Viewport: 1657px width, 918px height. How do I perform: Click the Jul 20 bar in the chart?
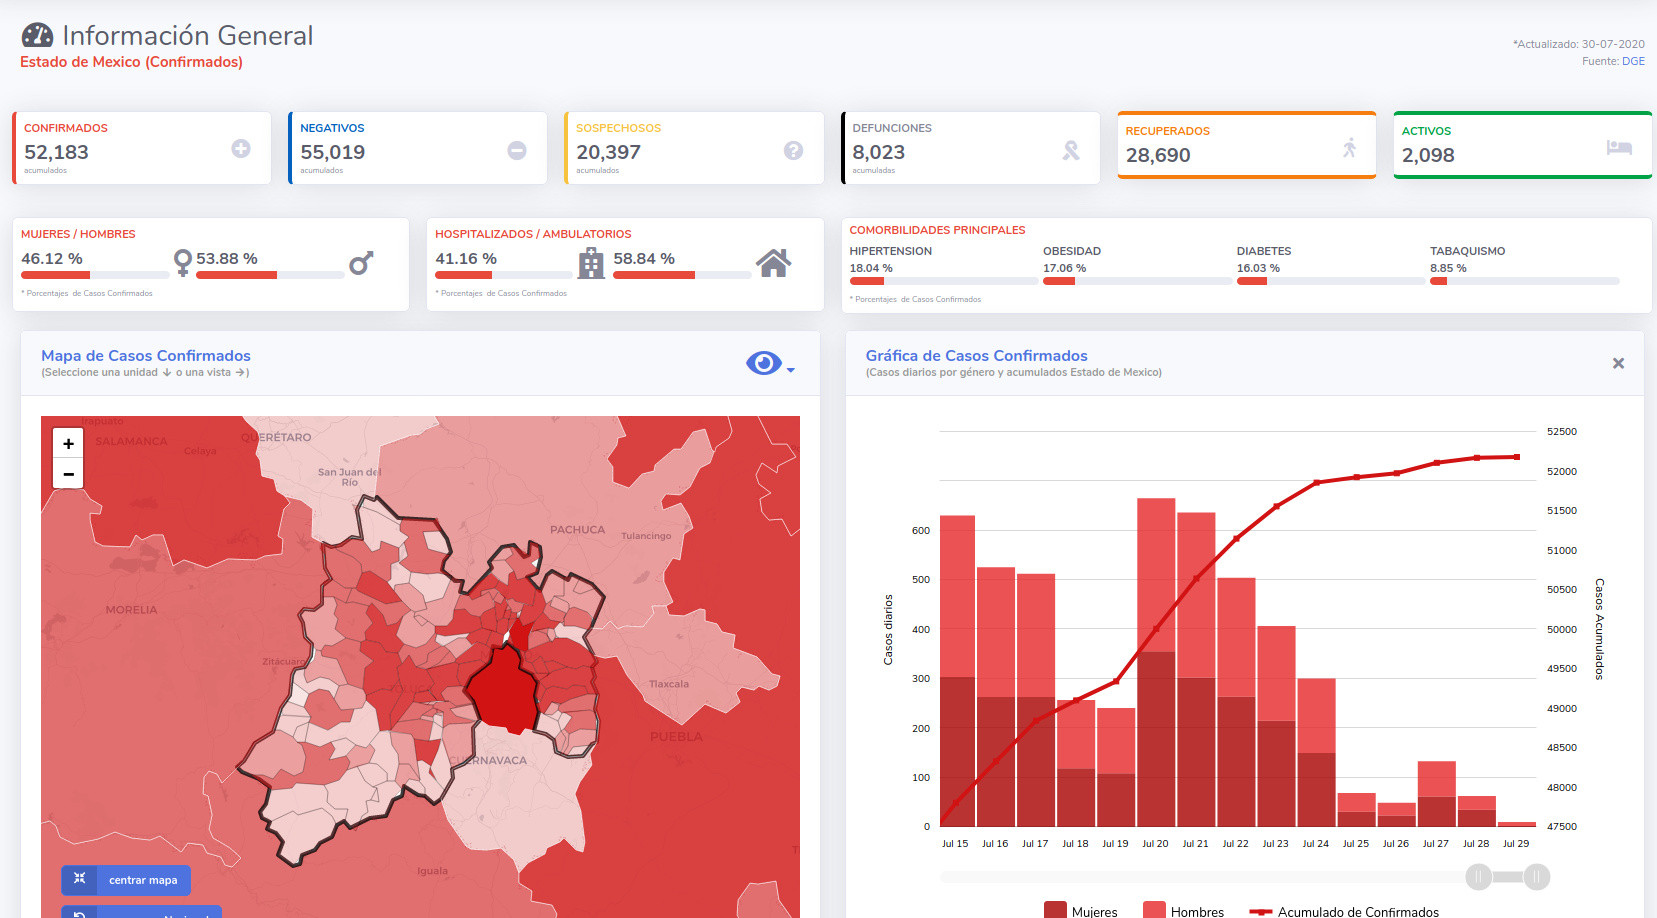click(x=1156, y=662)
